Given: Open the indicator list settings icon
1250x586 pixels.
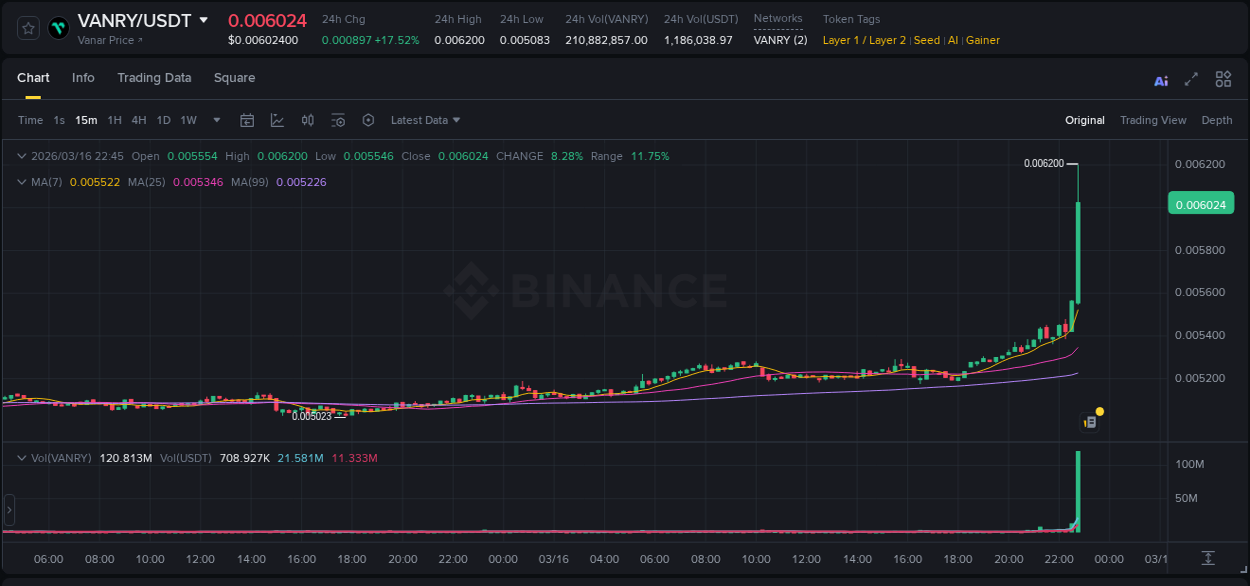Looking at the screenshot, I should [x=338, y=119].
